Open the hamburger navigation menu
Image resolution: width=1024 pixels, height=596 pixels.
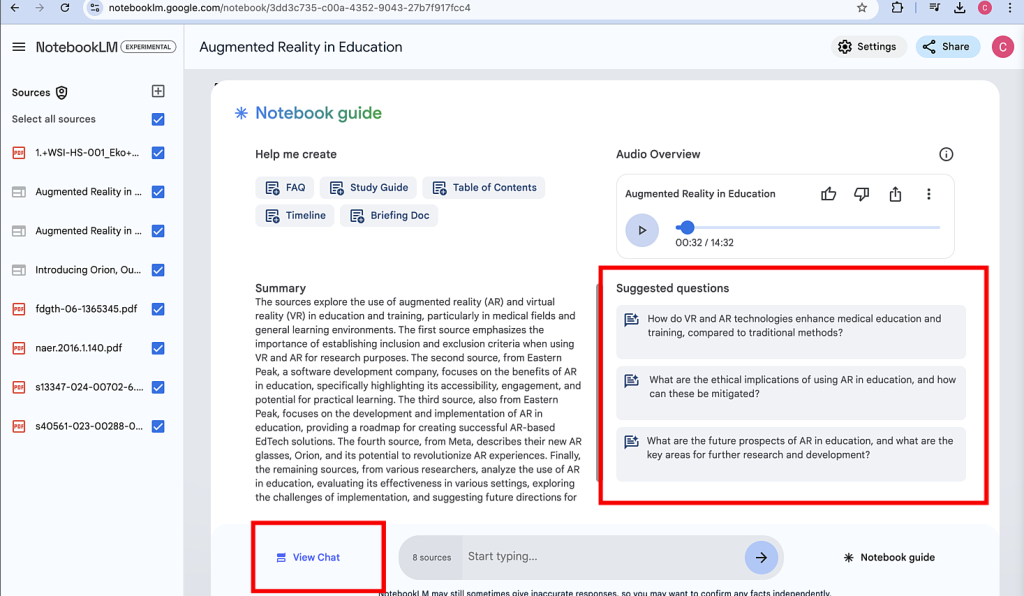(x=18, y=47)
